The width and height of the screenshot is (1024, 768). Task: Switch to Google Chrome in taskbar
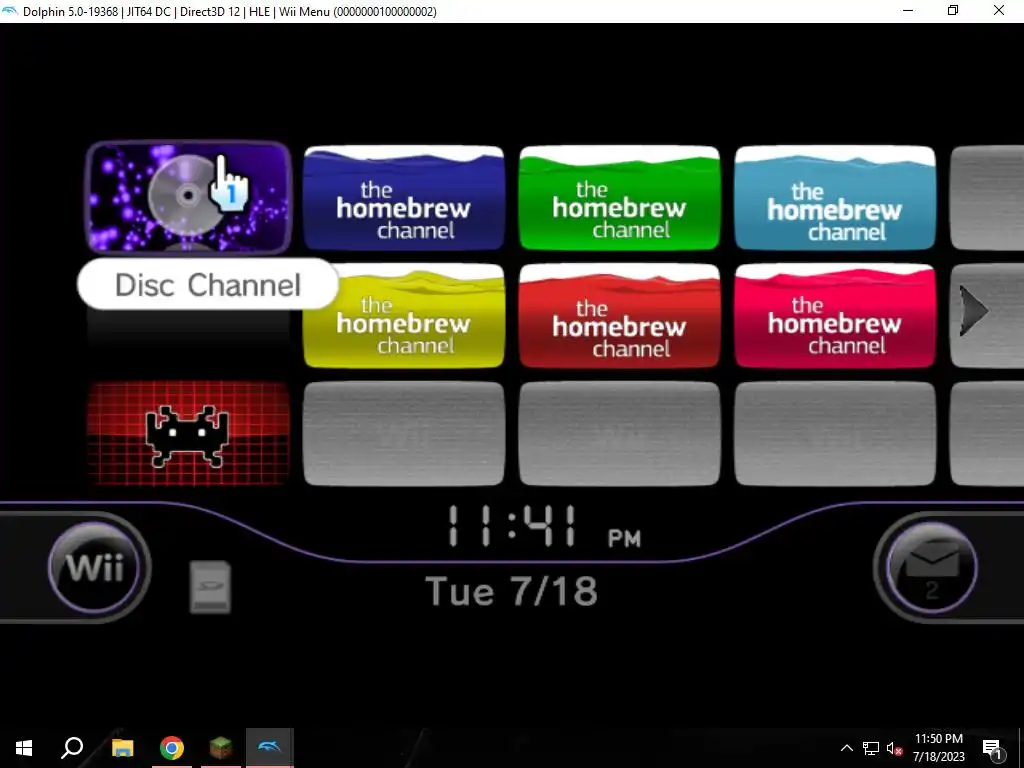(172, 748)
